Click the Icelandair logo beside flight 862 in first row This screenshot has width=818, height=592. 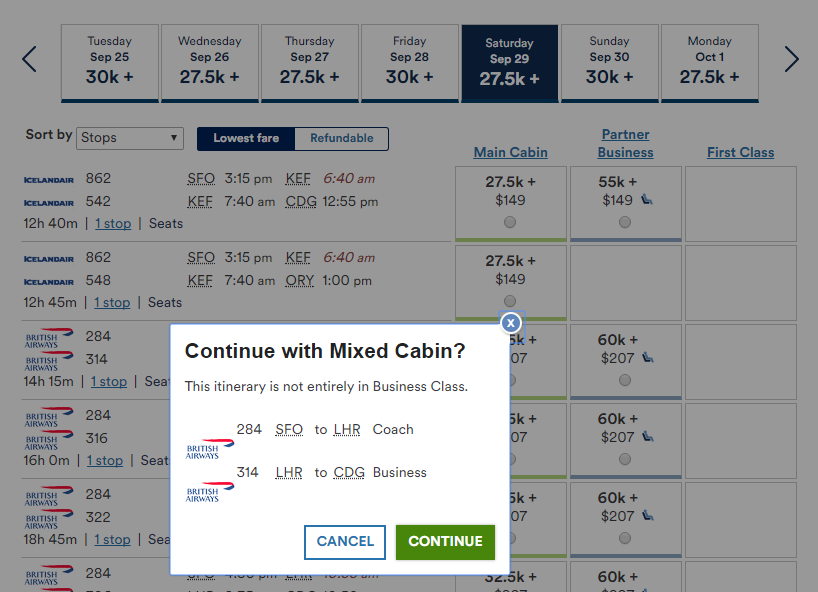49,180
